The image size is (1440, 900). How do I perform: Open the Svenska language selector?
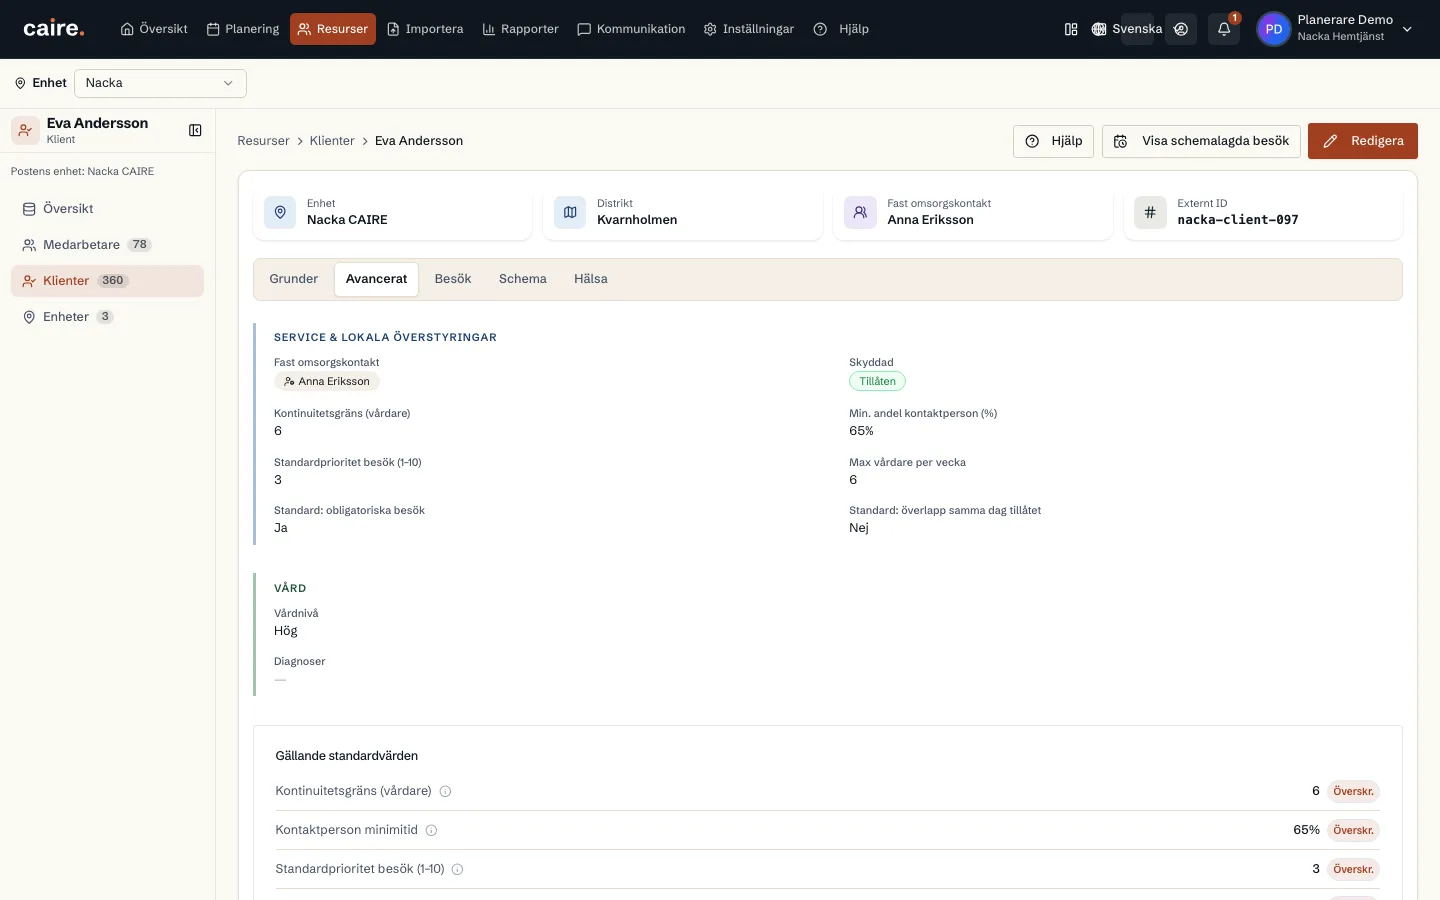1127,29
